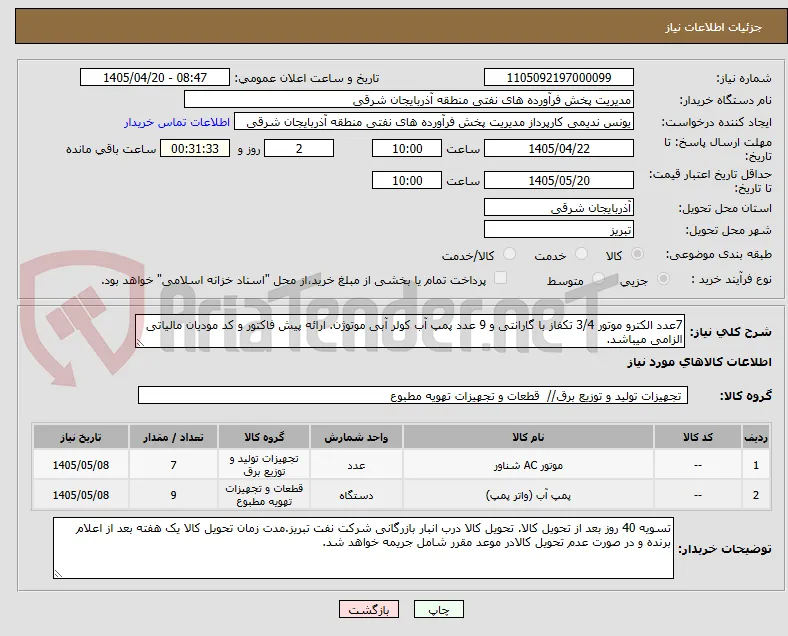Viewport: 788px width, 636px height.
Task: Click the کد کالا column header
Action: [x=698, y=437]
